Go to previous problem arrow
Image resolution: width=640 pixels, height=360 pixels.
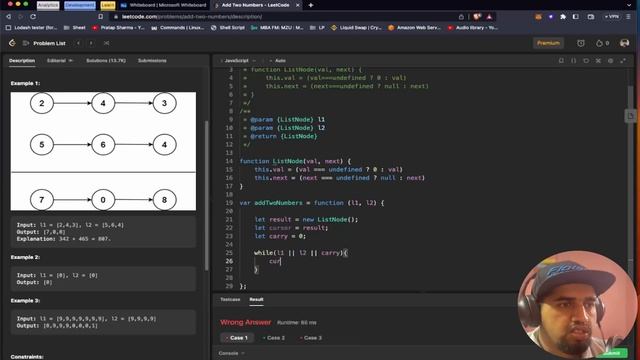coord(78,43)
